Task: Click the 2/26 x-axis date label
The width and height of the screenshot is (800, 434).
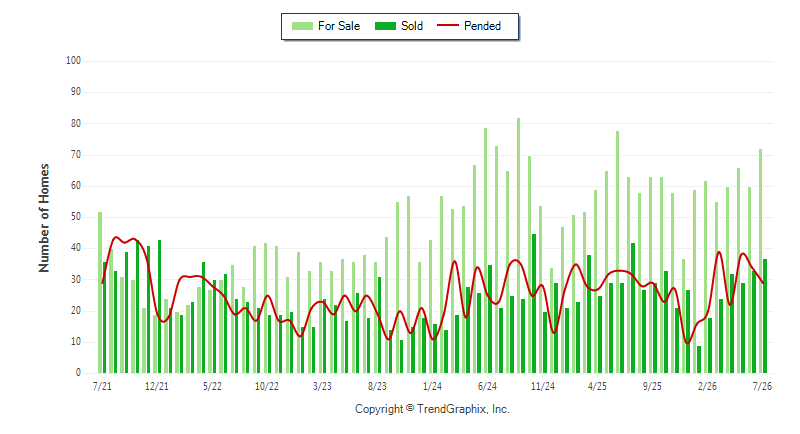Action: tap(707, 386)
